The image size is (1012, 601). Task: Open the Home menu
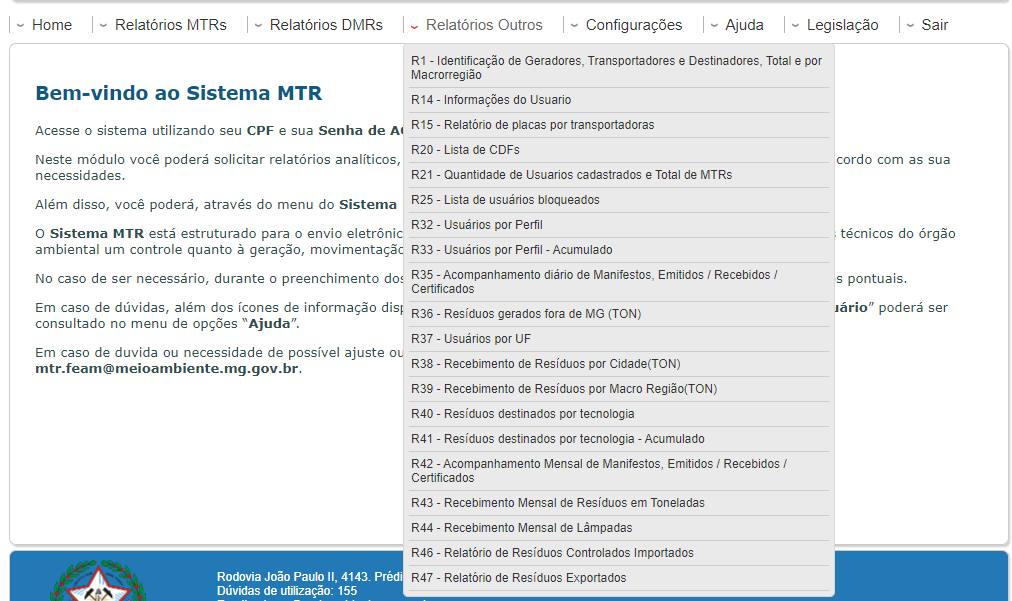pos(51,25)
